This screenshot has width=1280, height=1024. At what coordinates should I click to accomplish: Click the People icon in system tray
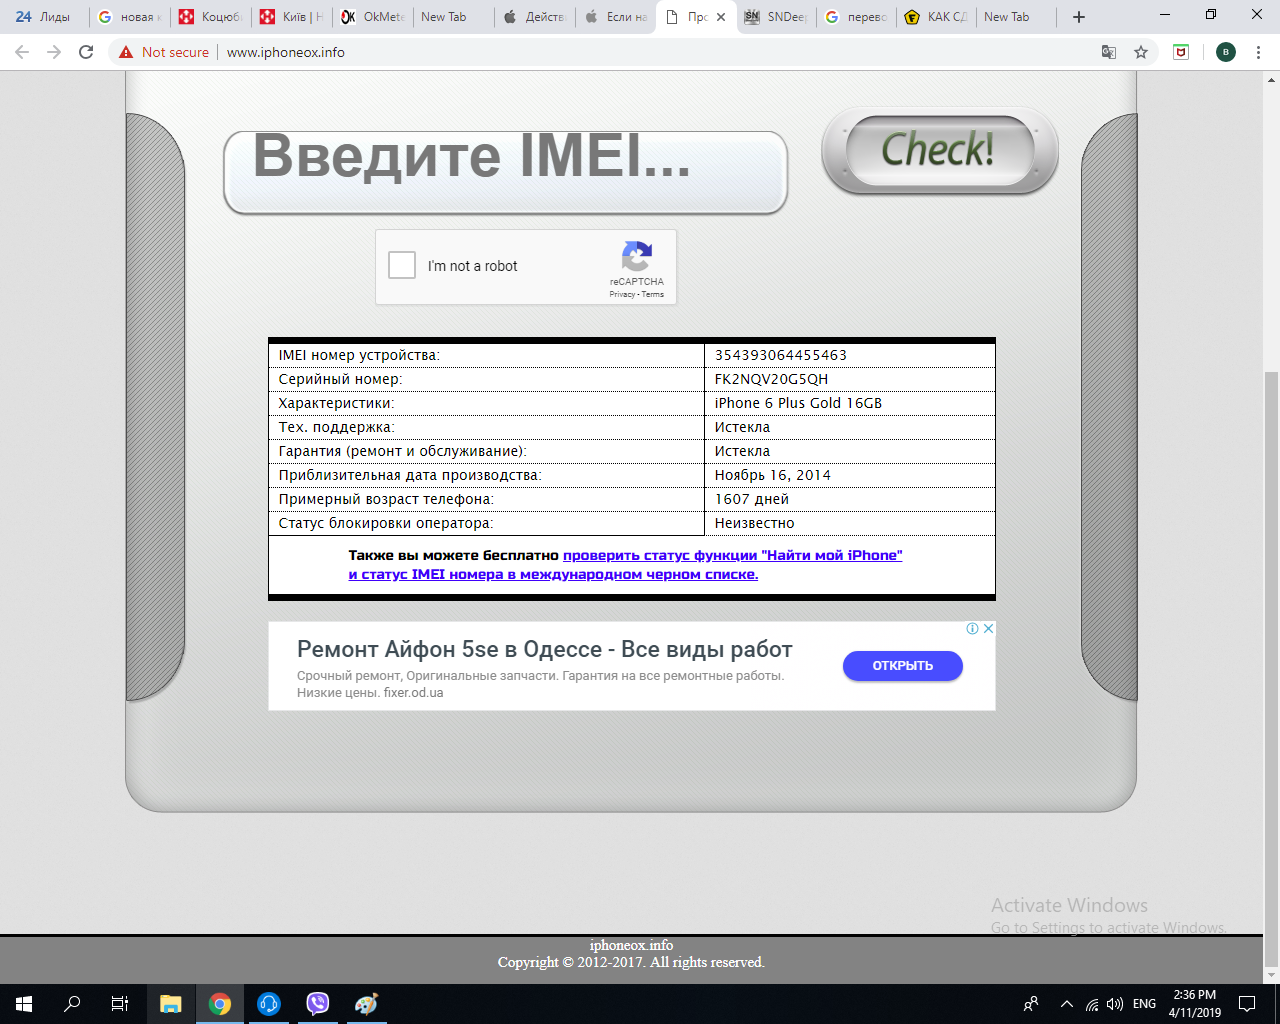1031,1004
